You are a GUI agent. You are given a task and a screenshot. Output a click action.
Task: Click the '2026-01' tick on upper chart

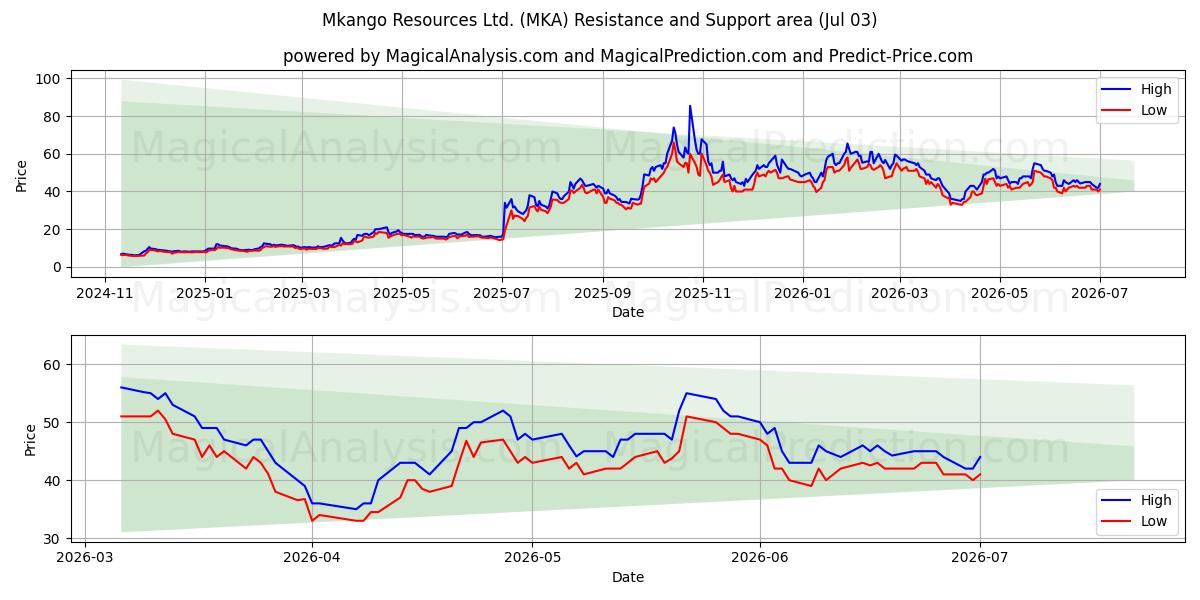(802, 292)
